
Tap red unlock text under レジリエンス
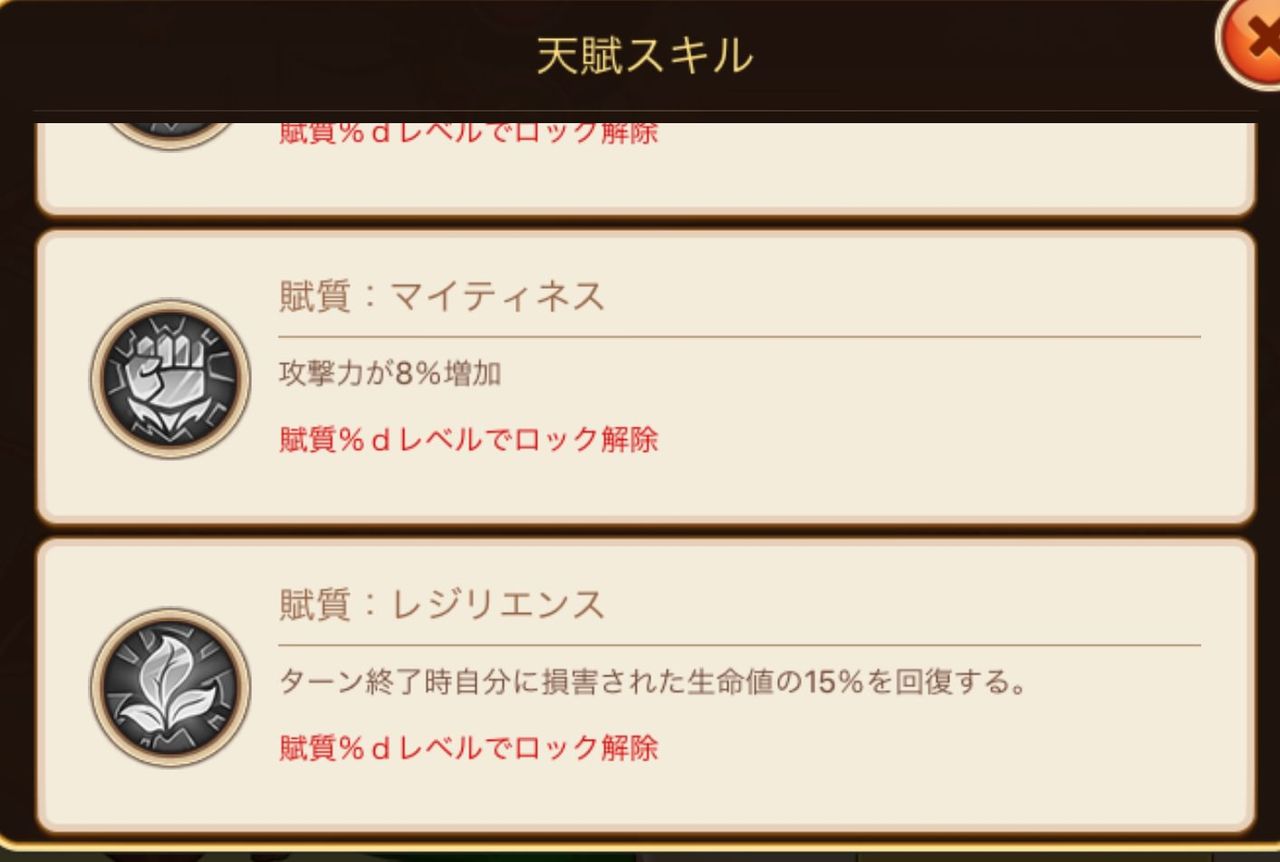tap(468, 747)
